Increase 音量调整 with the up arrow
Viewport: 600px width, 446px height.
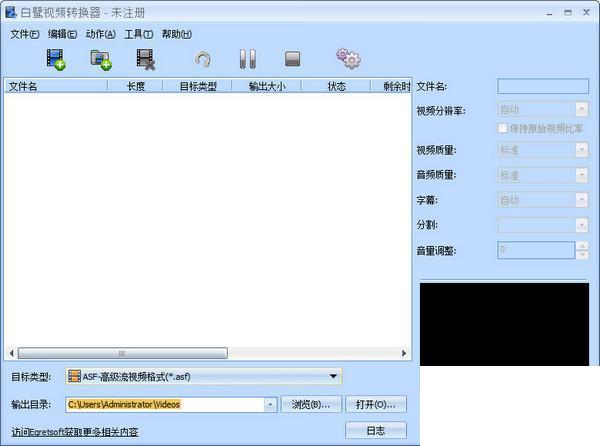coord(582,246)
